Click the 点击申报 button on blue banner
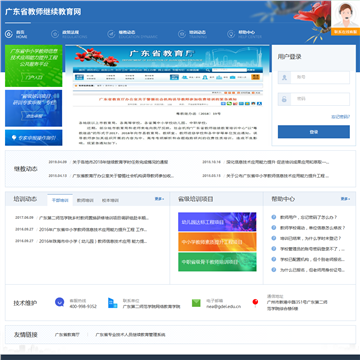 (x=34, y=116)
